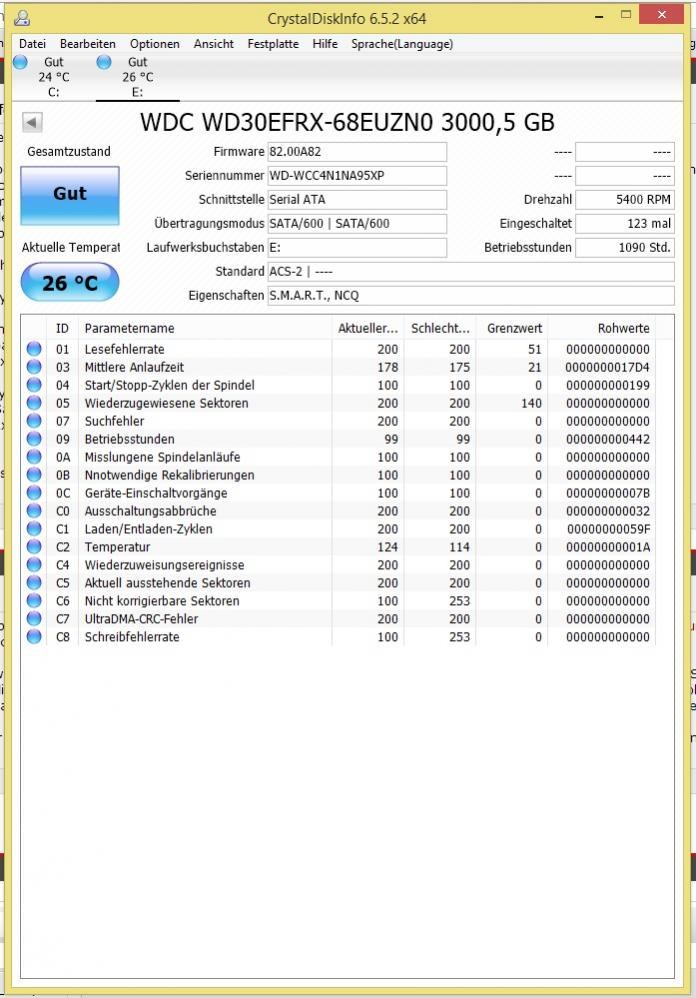This screenshot has width=696, height=998.
Task: Select raw value 0000000017D4
Action: [608, 367]
